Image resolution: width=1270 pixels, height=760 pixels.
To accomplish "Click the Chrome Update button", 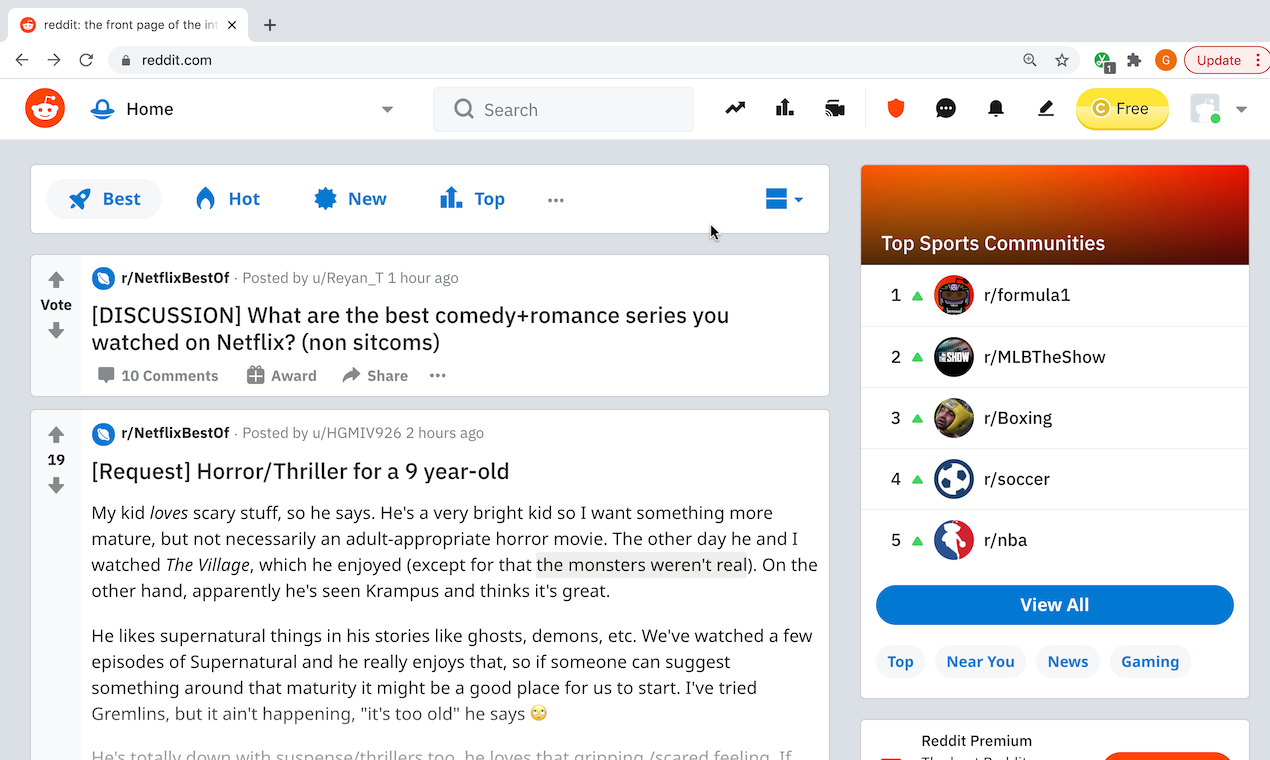I will coord(1226,60).
